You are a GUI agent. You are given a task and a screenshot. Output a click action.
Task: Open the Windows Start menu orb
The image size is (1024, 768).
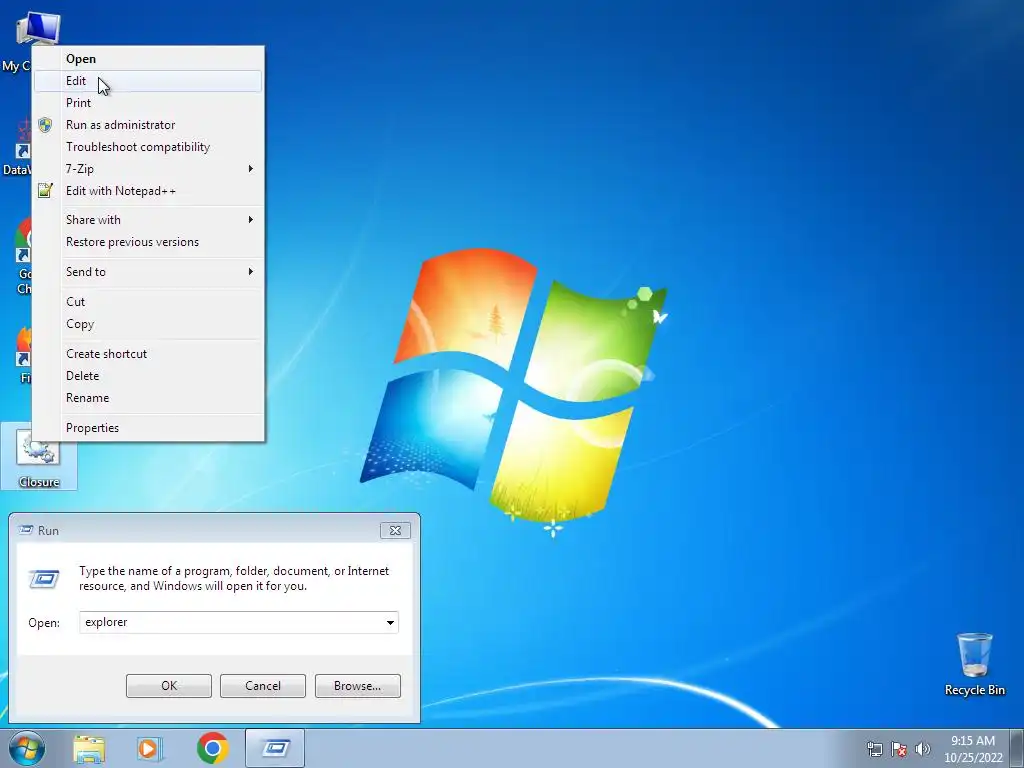coord(27,748)
